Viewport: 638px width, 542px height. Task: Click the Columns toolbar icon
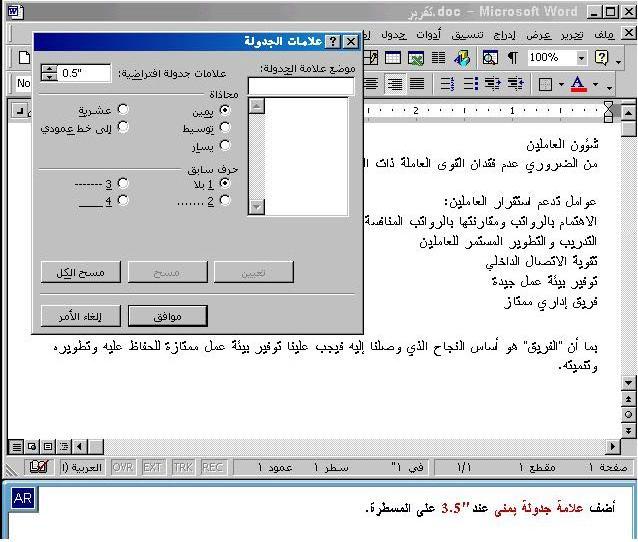(x=439, y=59)
